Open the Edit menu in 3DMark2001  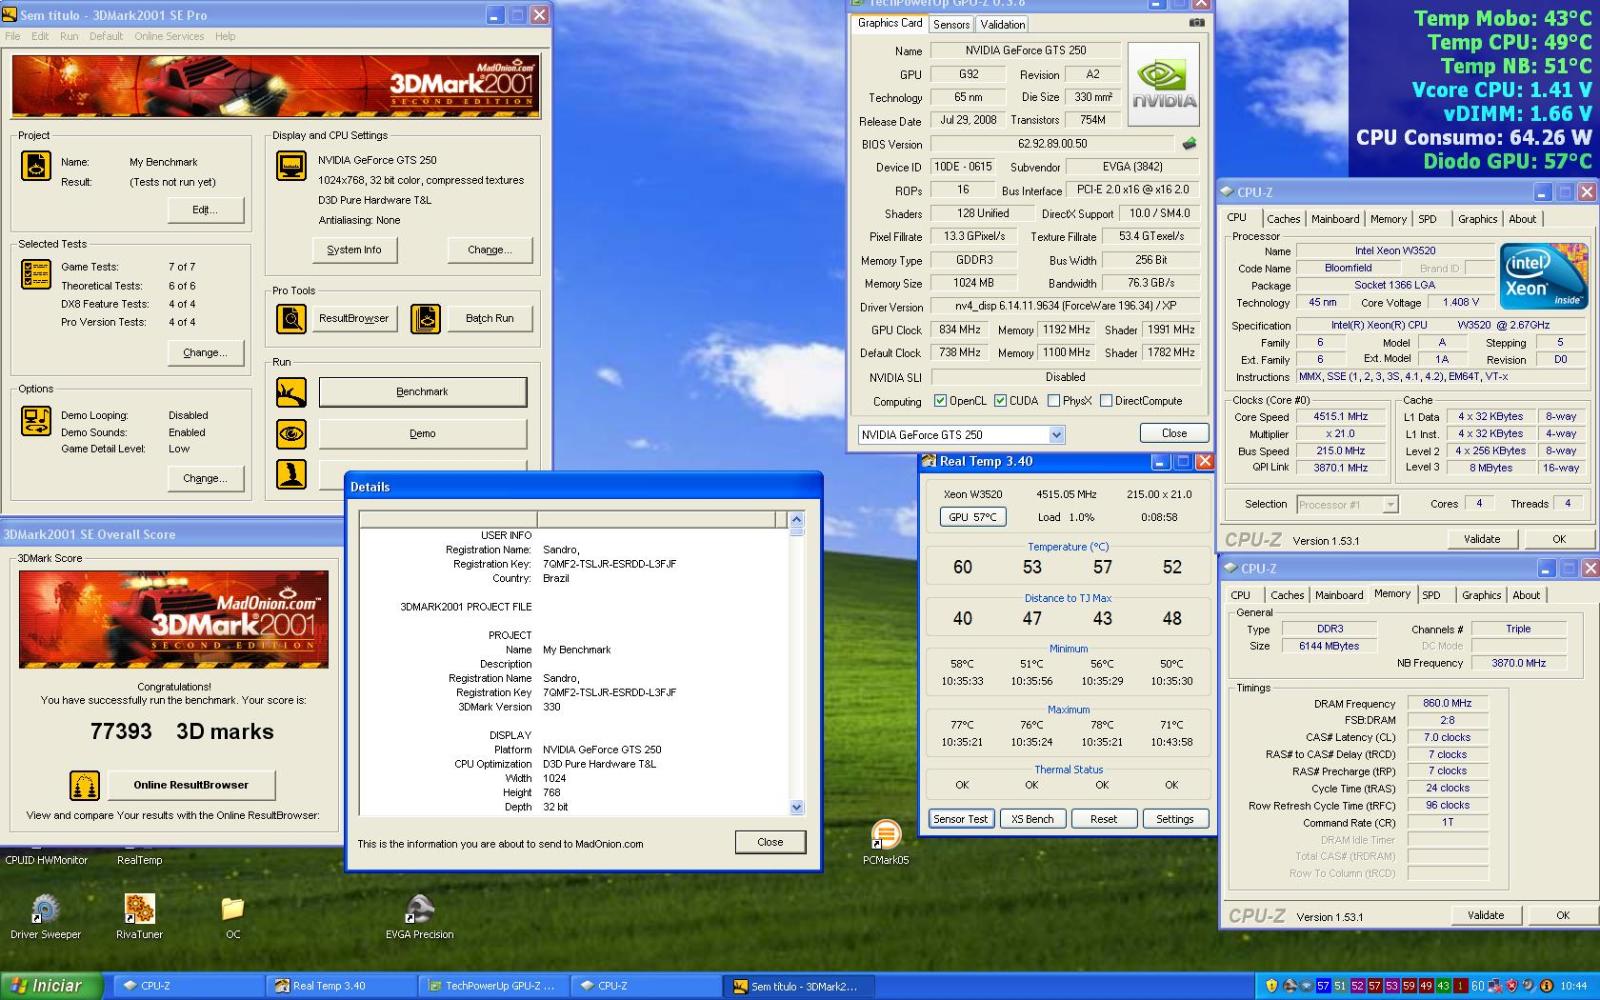click(40, 36)
